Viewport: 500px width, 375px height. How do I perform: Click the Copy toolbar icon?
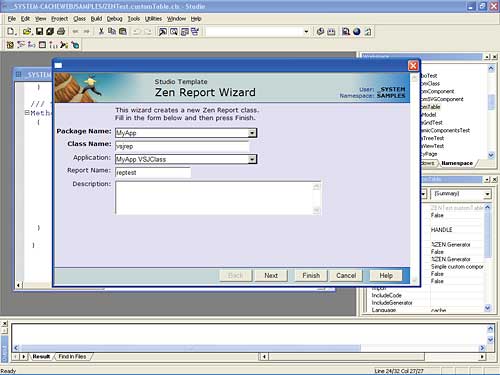click(112, 32)
